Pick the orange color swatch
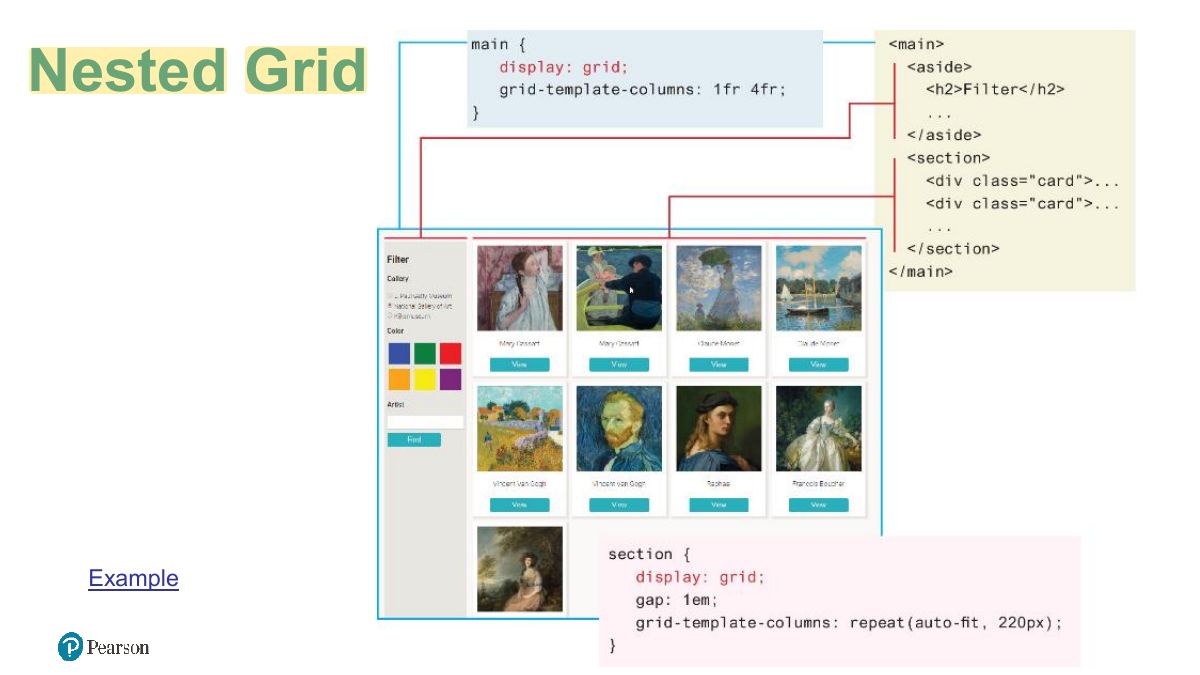1200x675 pixels. (x=399, y=379)
